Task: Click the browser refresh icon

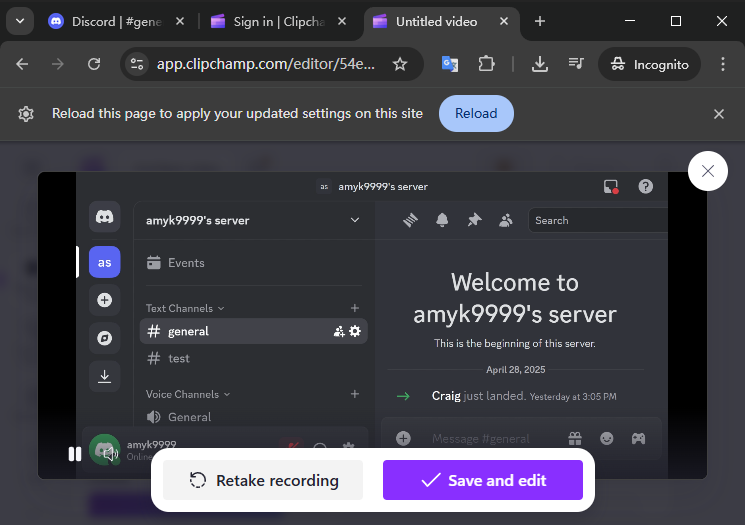Action: [94, 64]
